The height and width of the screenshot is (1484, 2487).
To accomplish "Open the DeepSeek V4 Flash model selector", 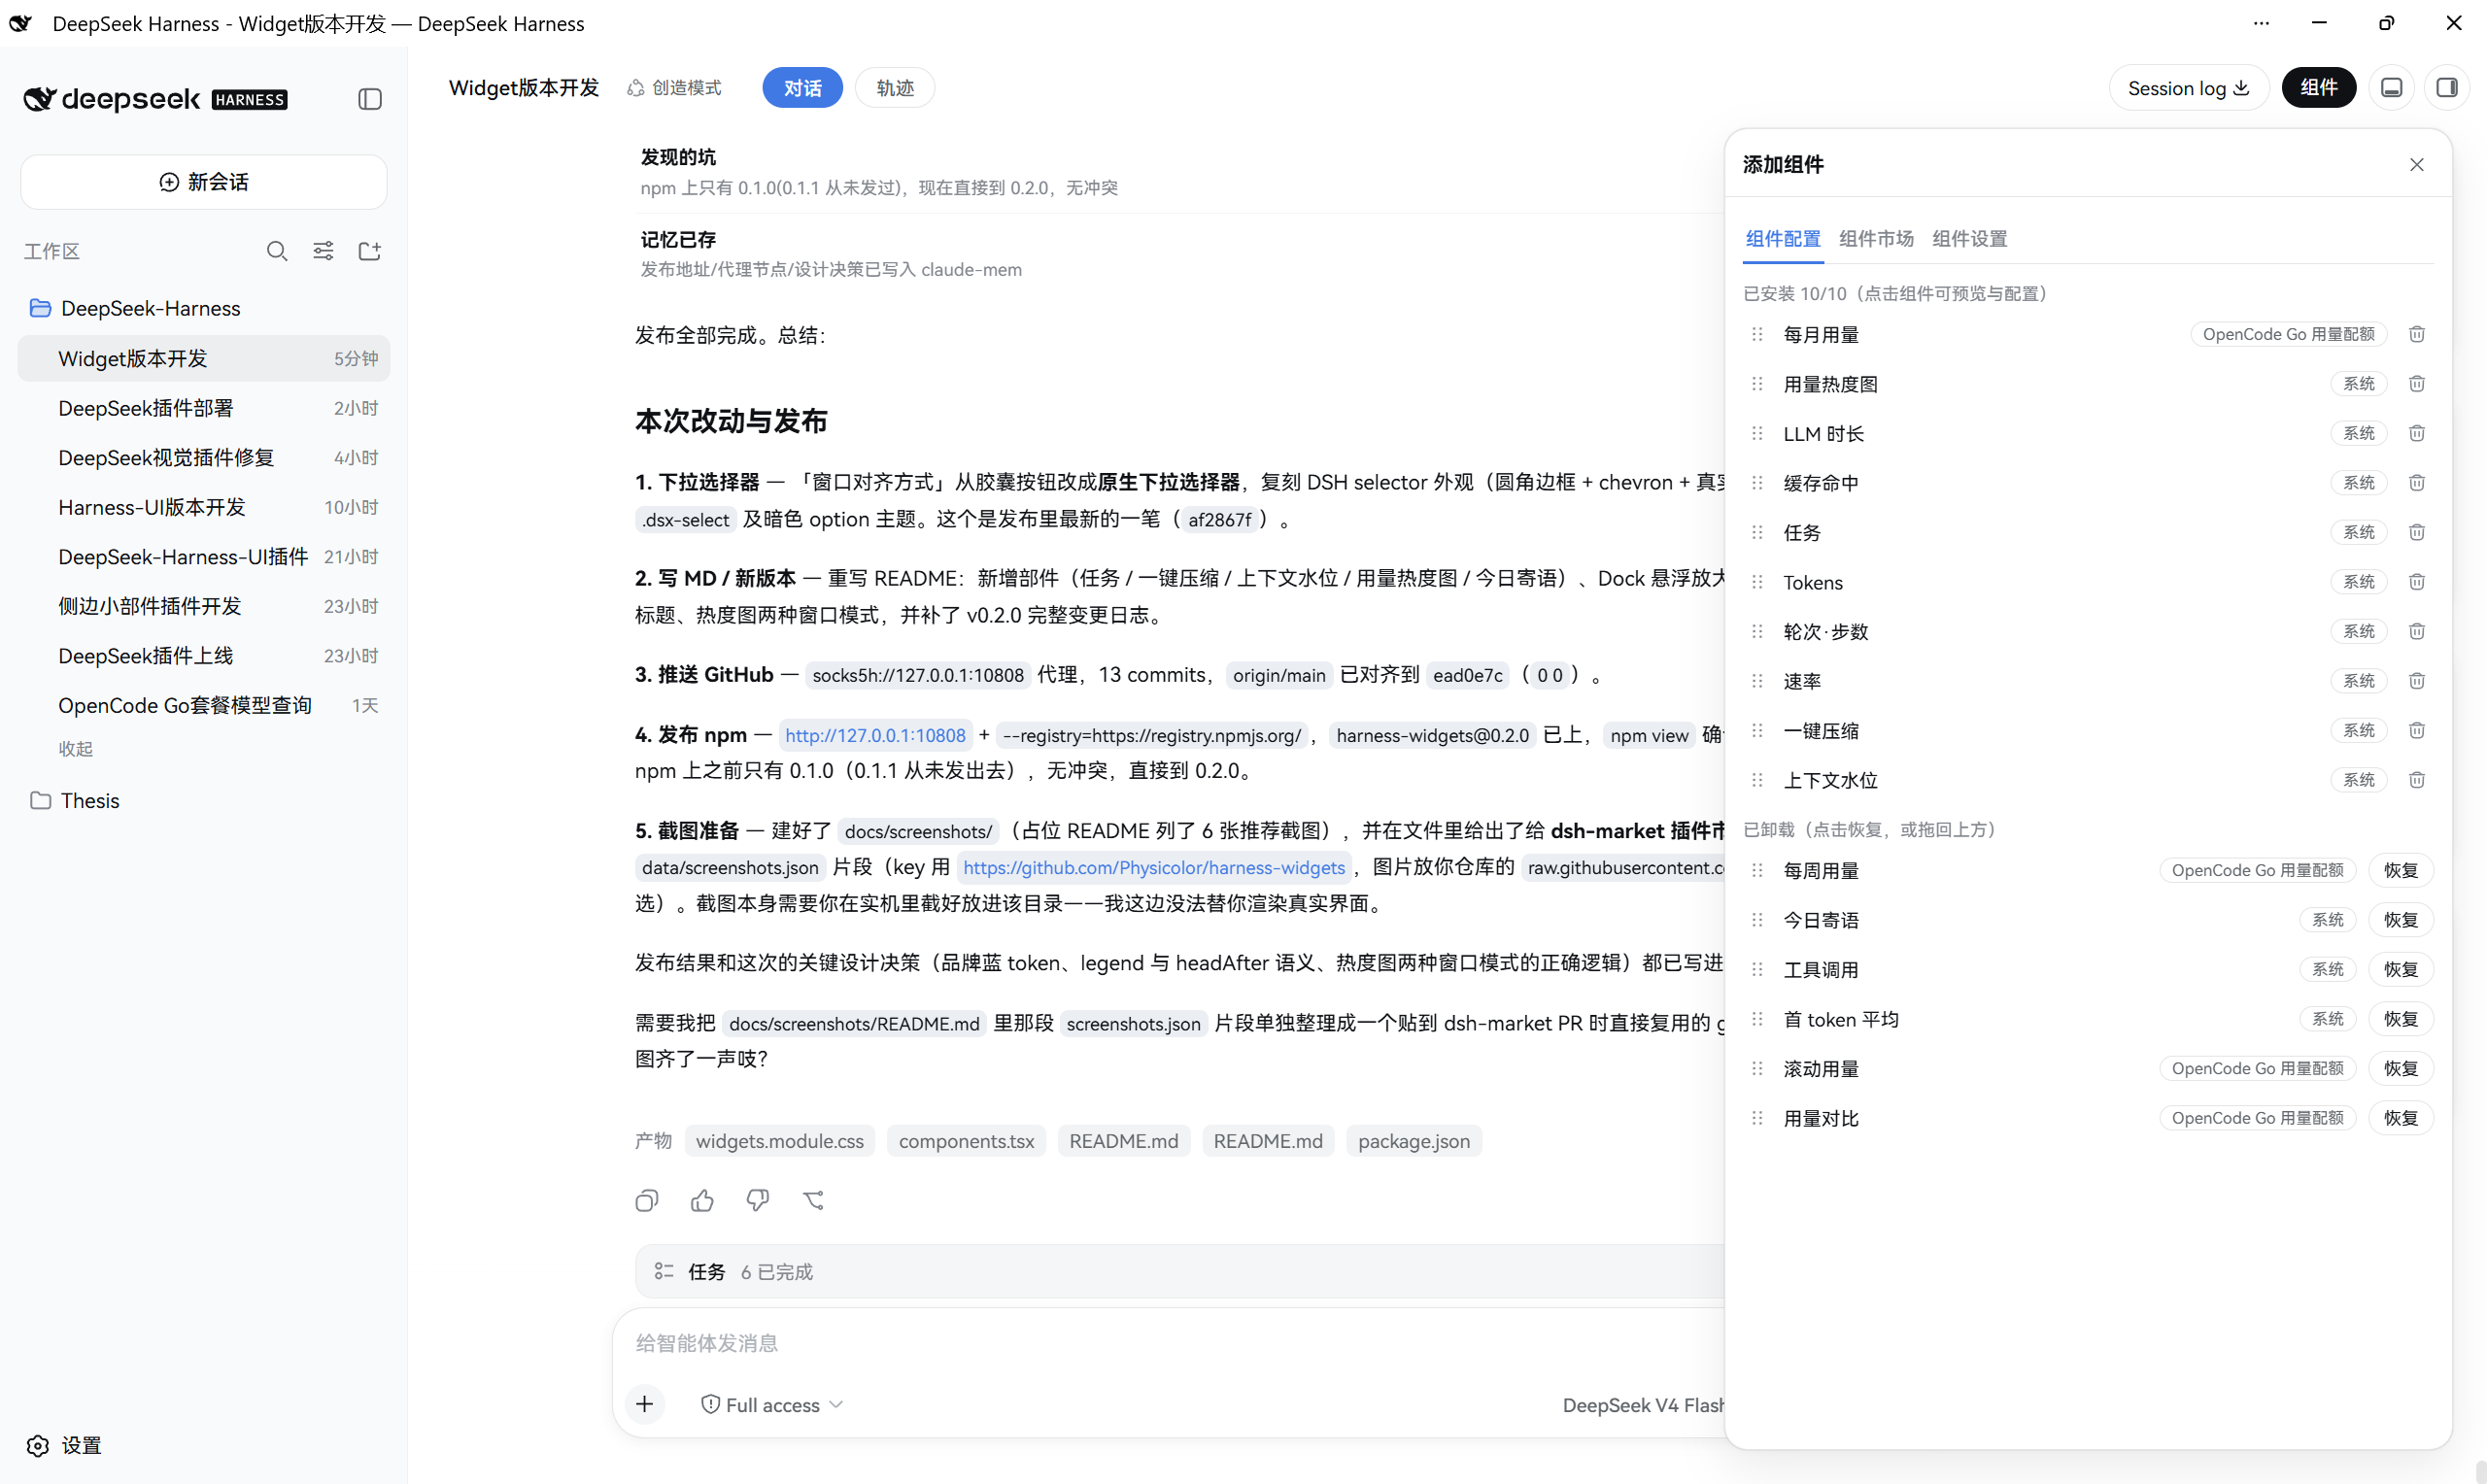I will click(1644, 1404).
